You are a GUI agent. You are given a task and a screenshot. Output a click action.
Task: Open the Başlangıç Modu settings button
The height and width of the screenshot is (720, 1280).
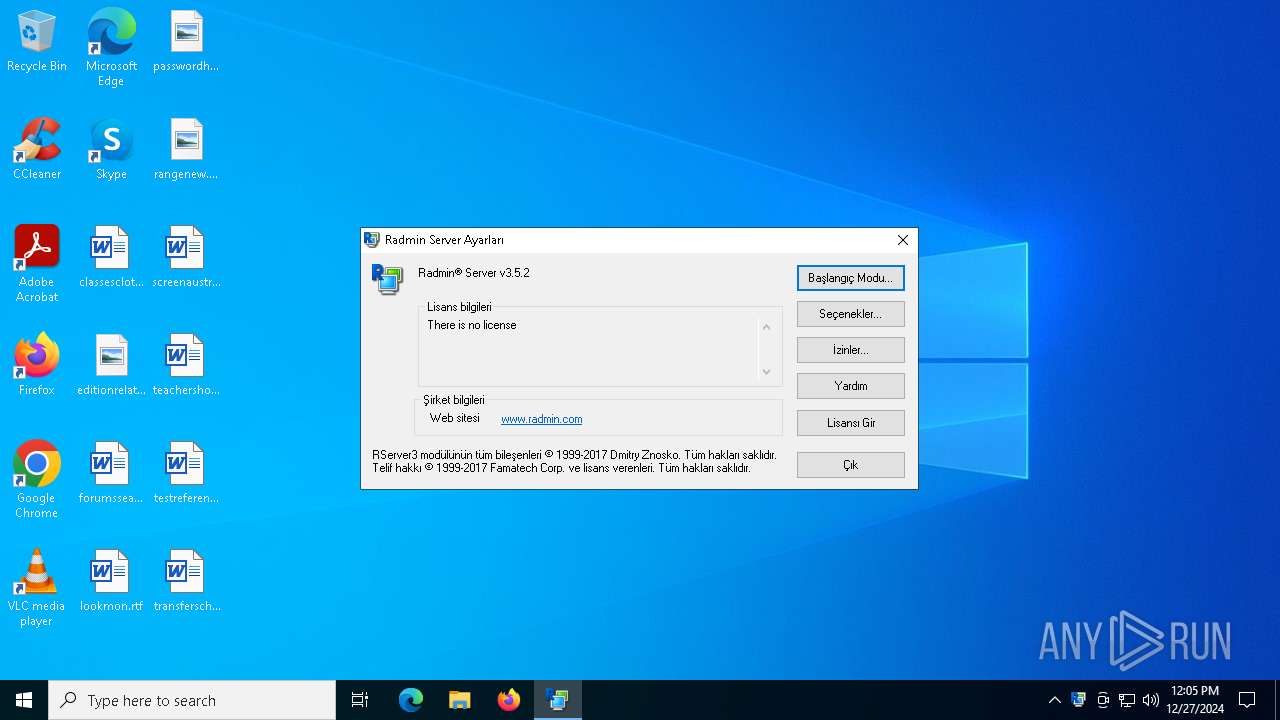850,278
